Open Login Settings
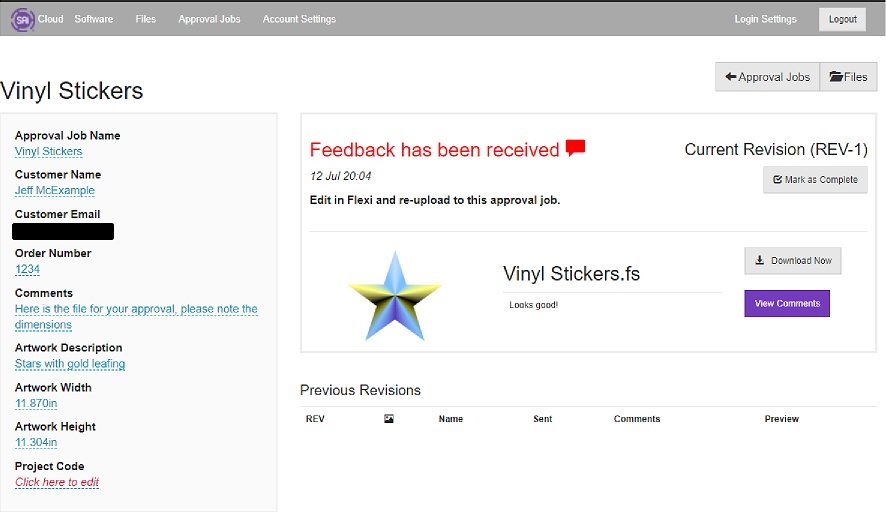The width and height of the screenshot is (886, 529). coord(765,19)
